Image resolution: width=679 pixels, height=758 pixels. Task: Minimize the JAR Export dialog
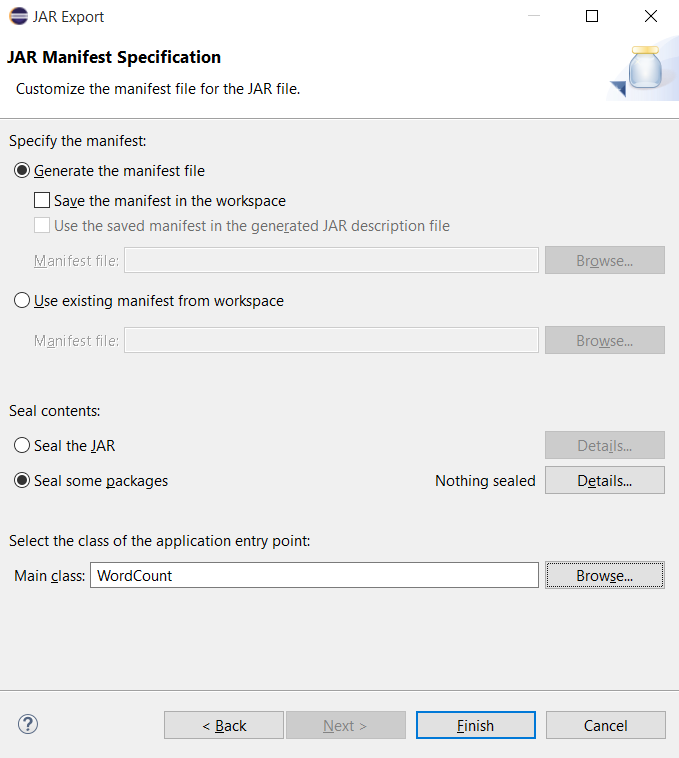pyautogui.click(x=533, y=16)
